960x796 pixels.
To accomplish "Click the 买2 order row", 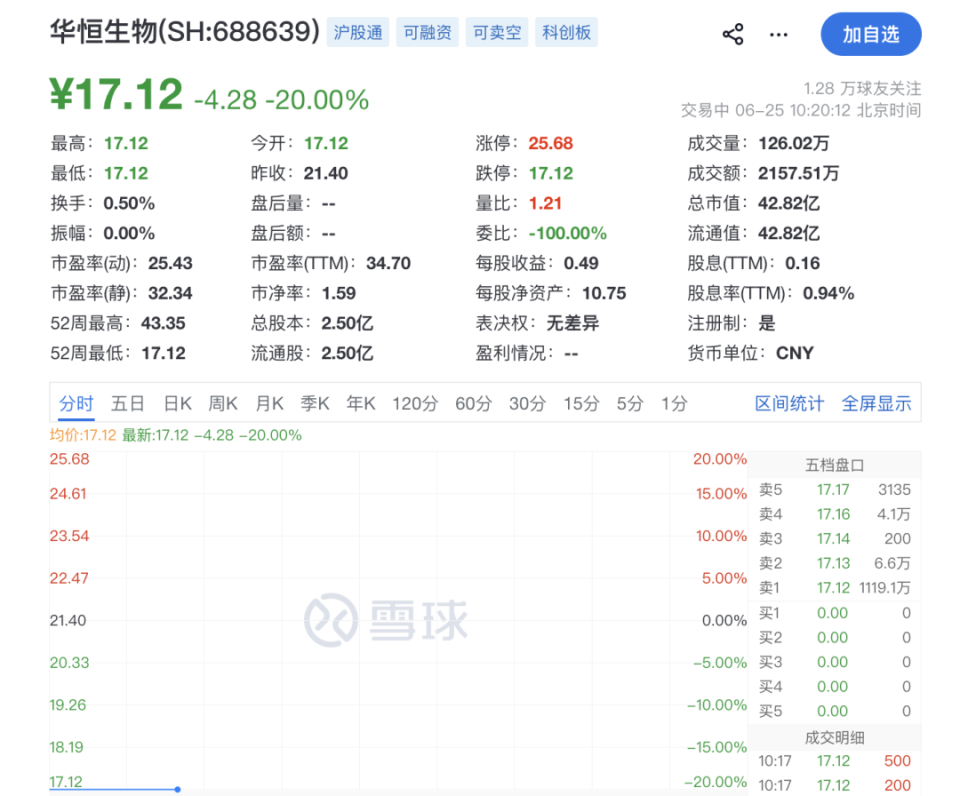I will (x=834, y=637).
